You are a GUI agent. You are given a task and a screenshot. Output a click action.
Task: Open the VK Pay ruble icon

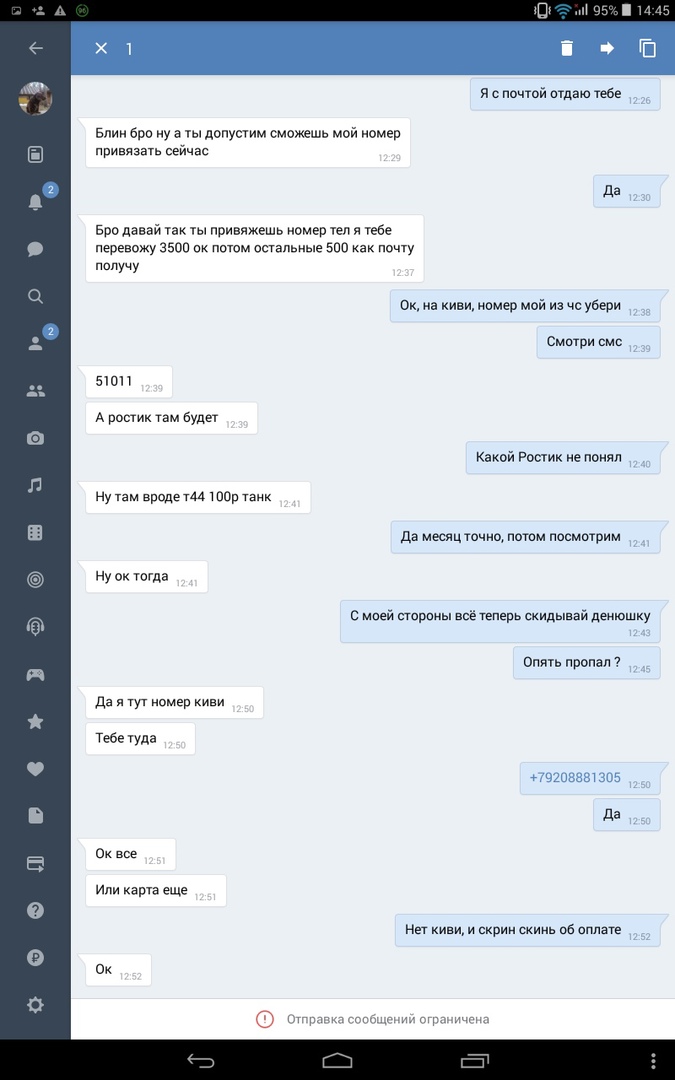tap(35, 957)
